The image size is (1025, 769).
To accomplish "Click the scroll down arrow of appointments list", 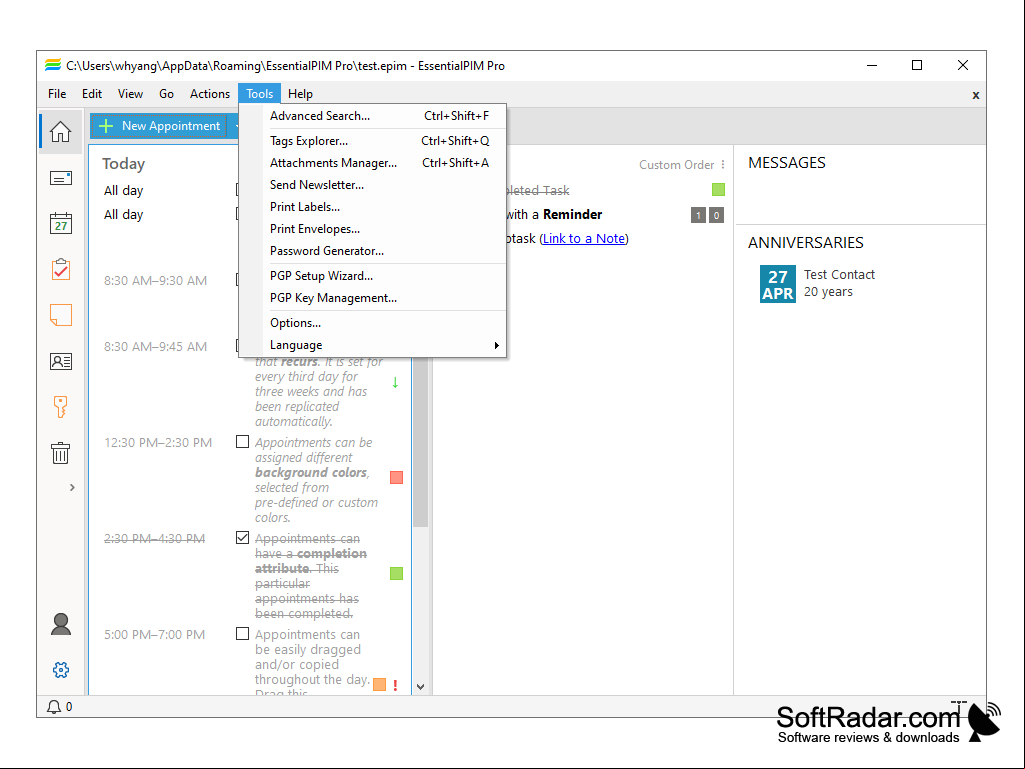I will pos(420,687).
